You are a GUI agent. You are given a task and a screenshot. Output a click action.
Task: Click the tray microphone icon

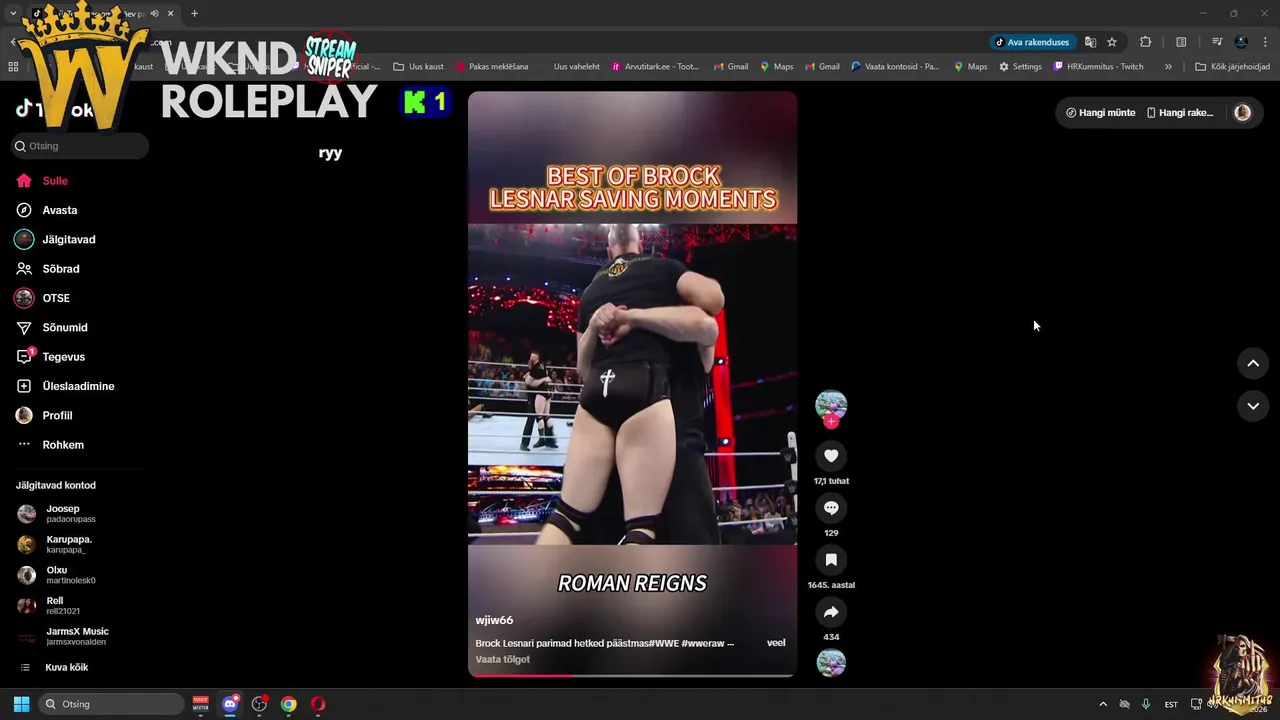coord(1146,704)
